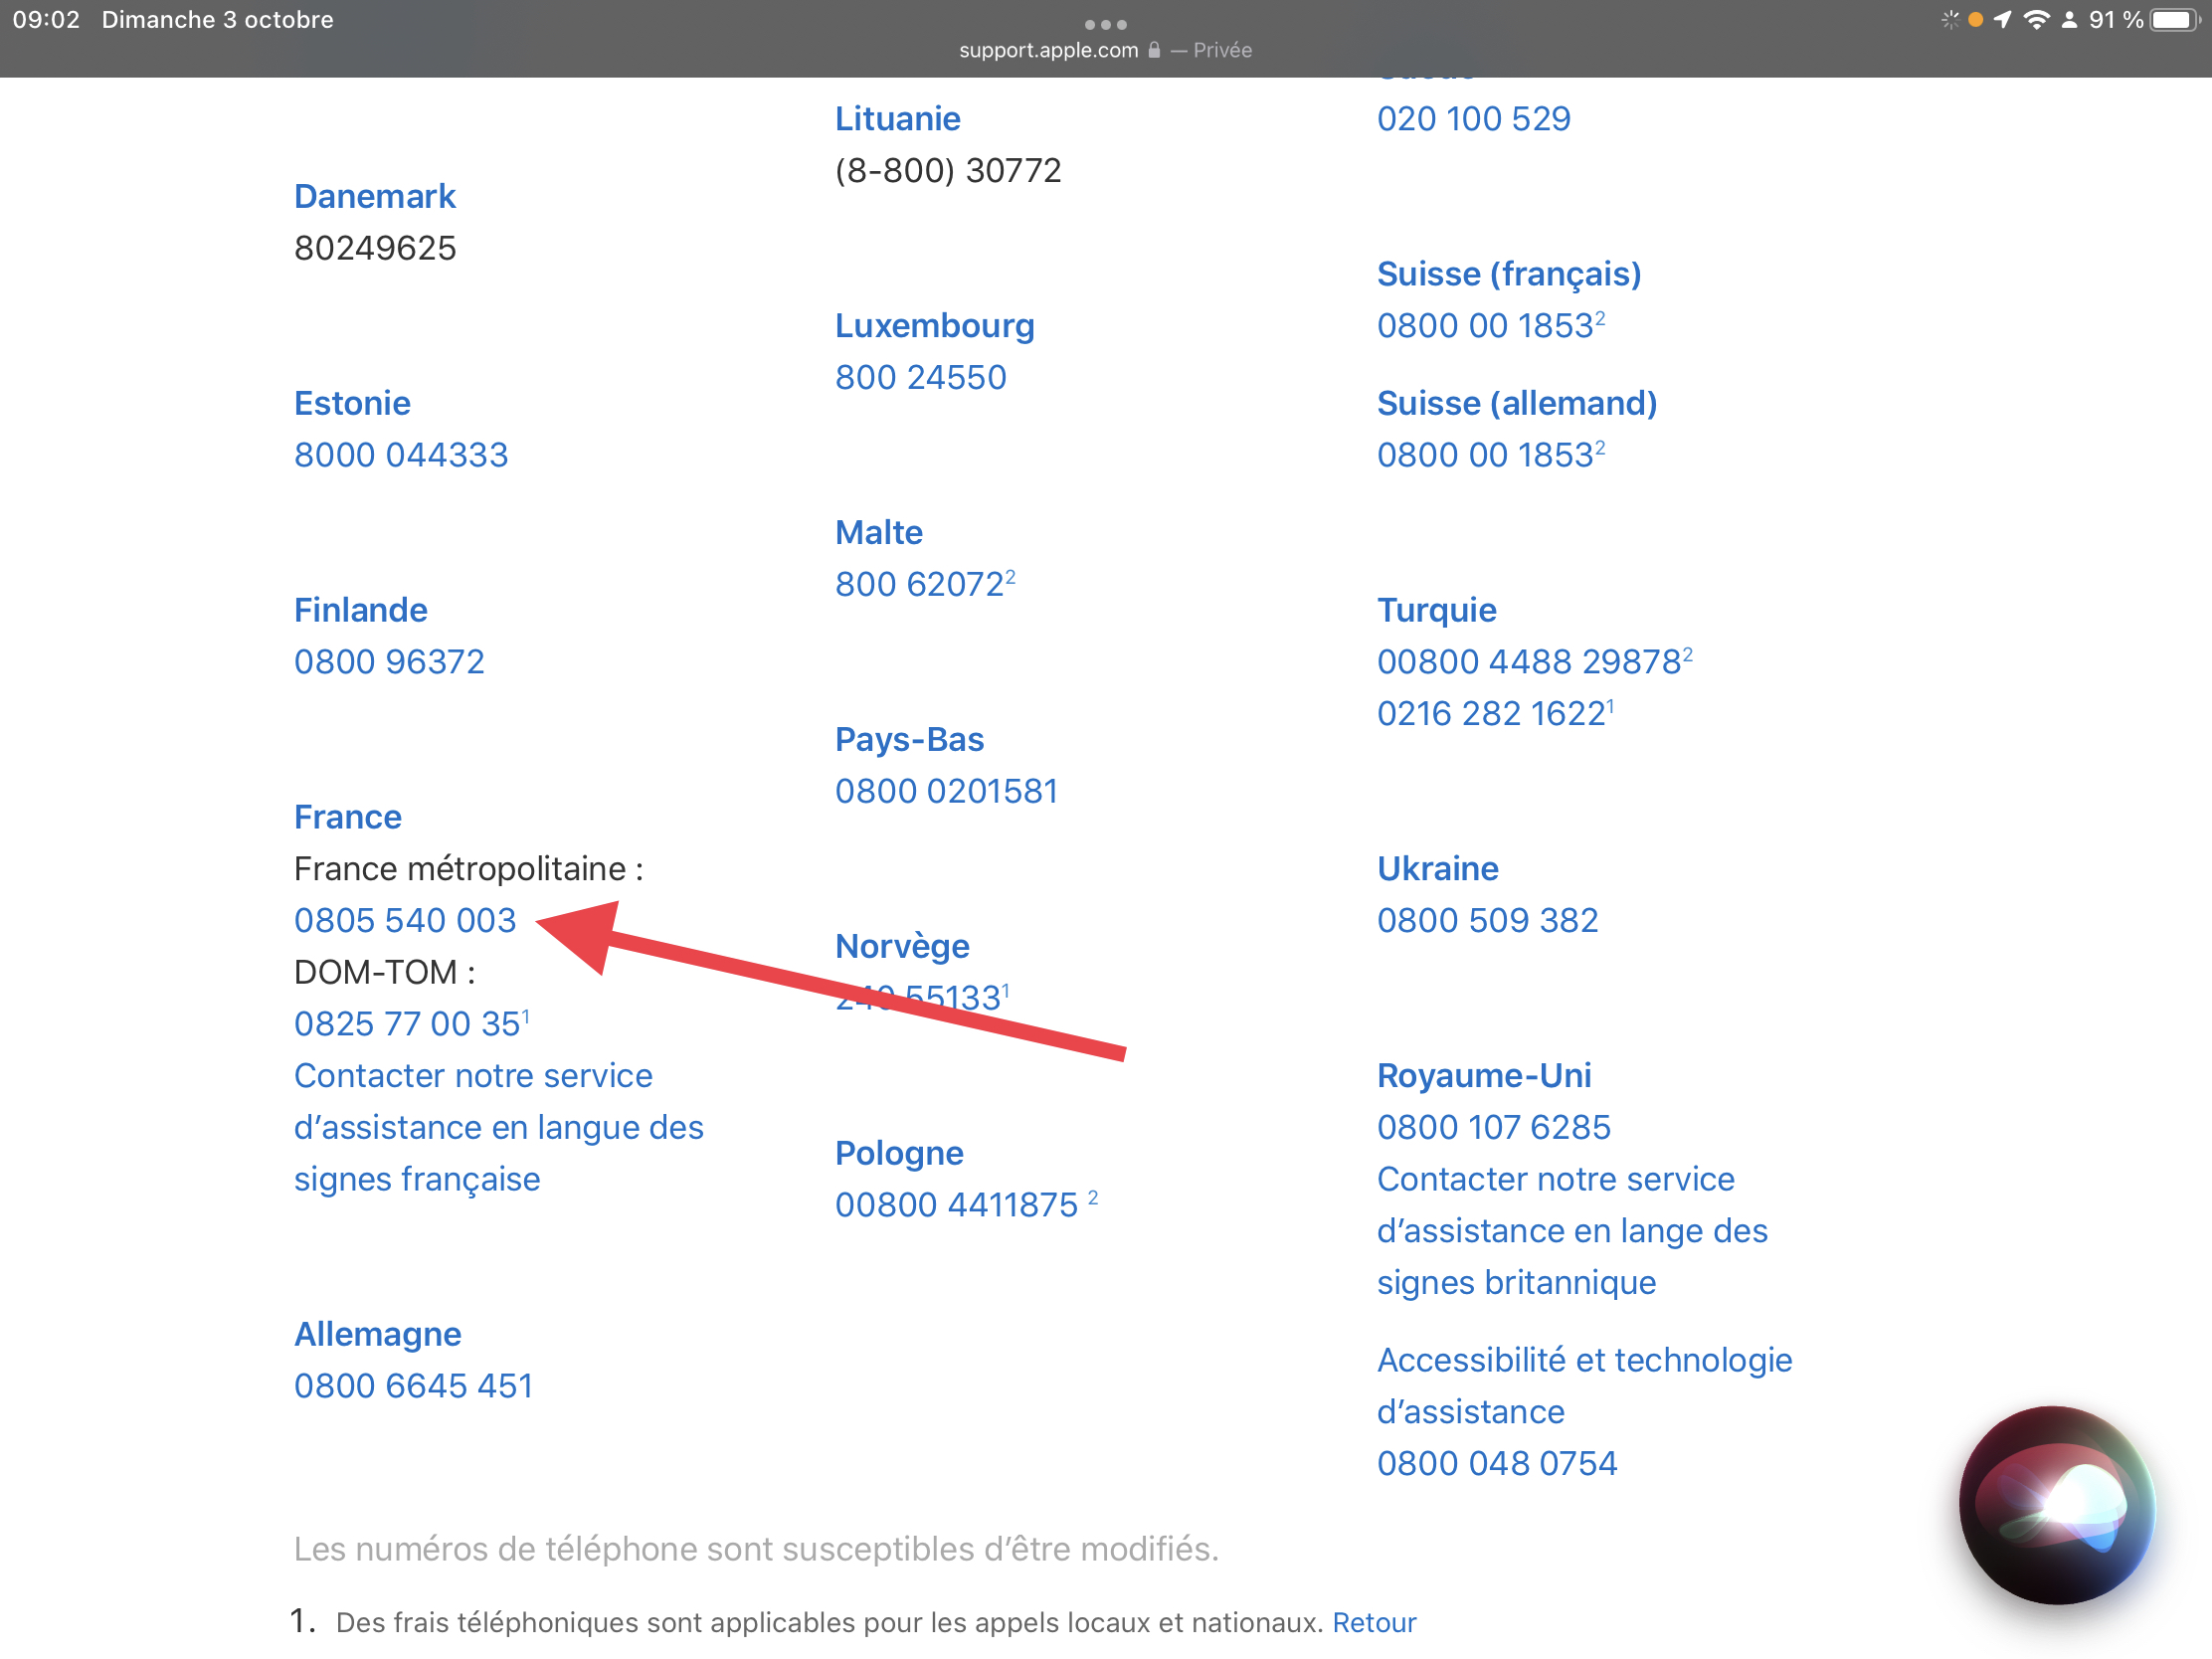Tap the three-dot multitasking icon
The width and height of the screenshot is (2212, 1659).
[1105, 24]
